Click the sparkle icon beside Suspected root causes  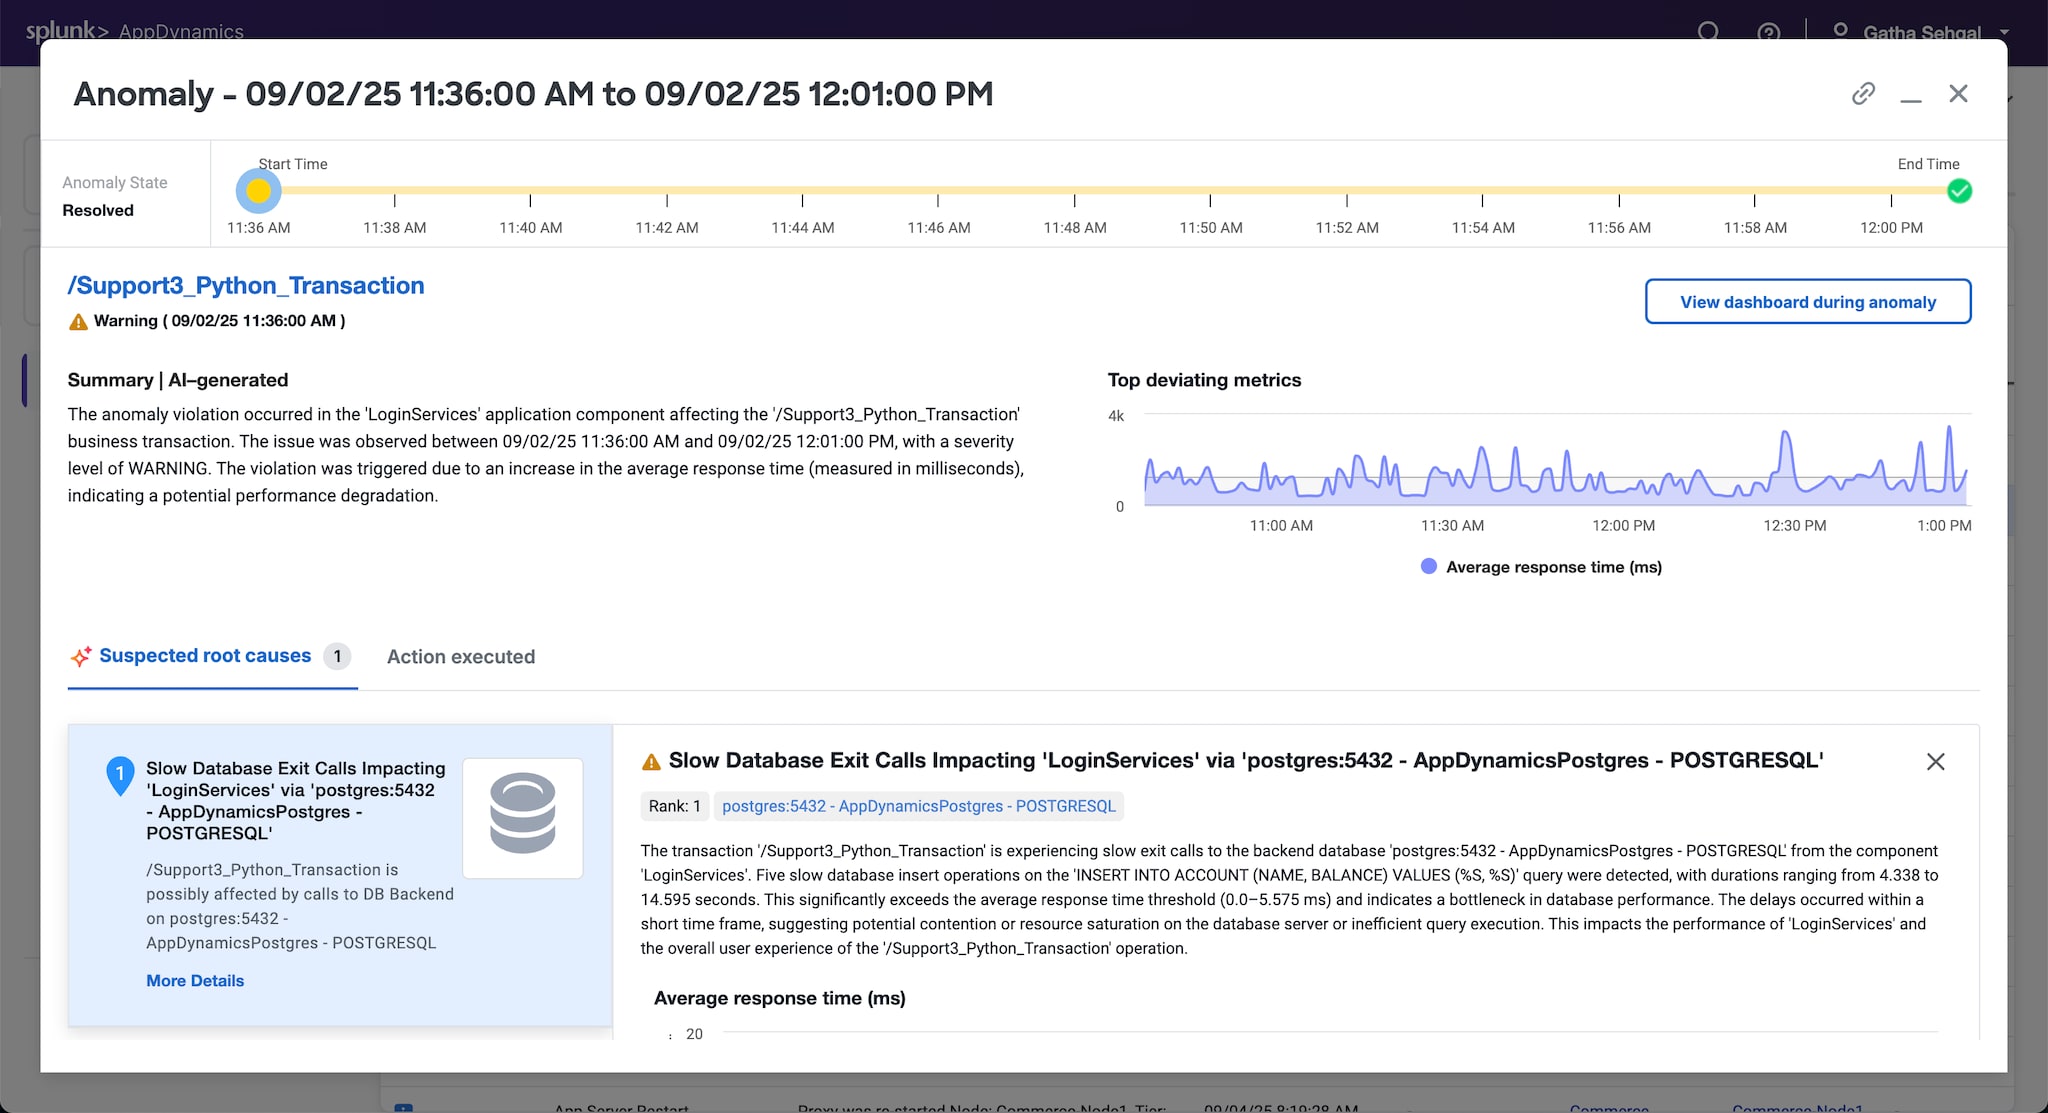[81, 657]
